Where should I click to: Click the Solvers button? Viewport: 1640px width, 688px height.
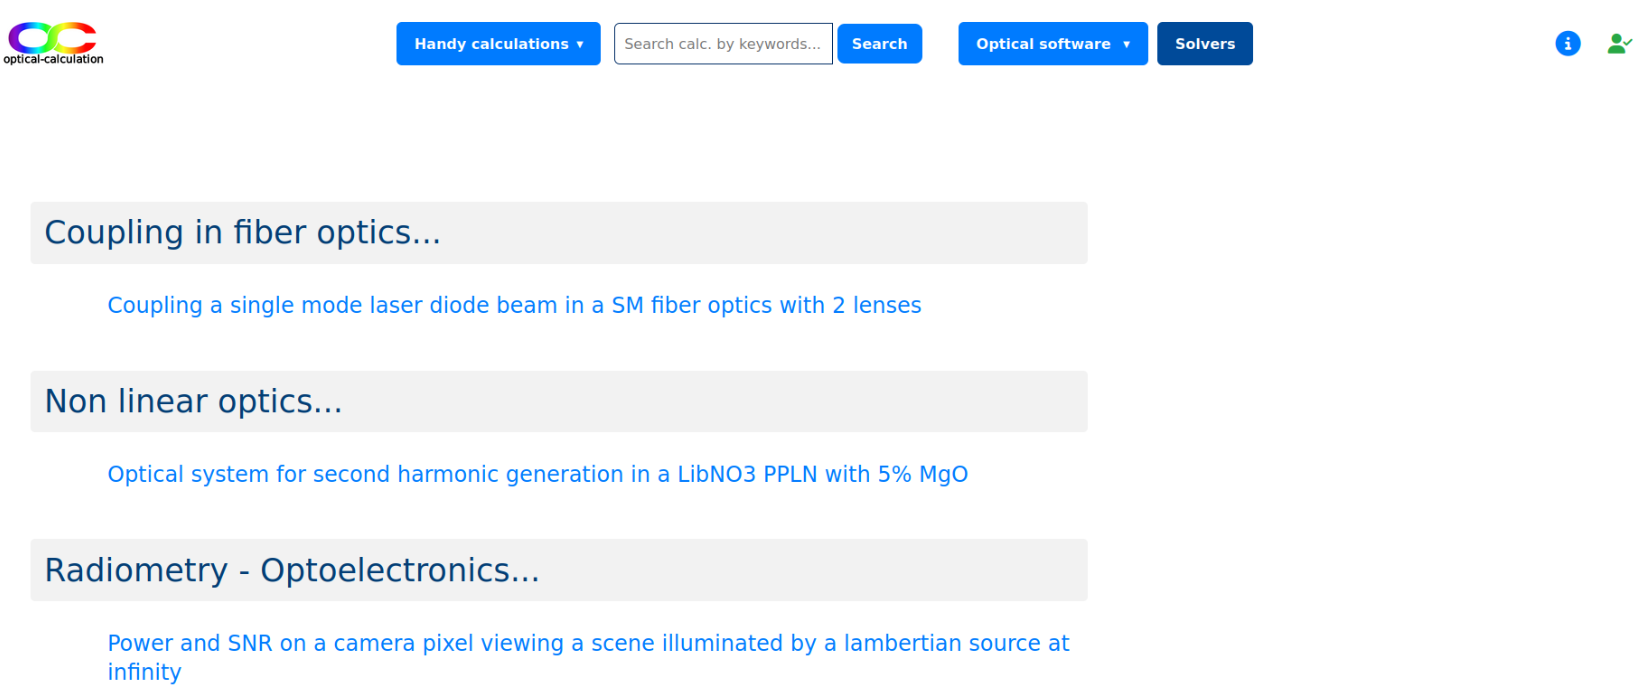1204,44
